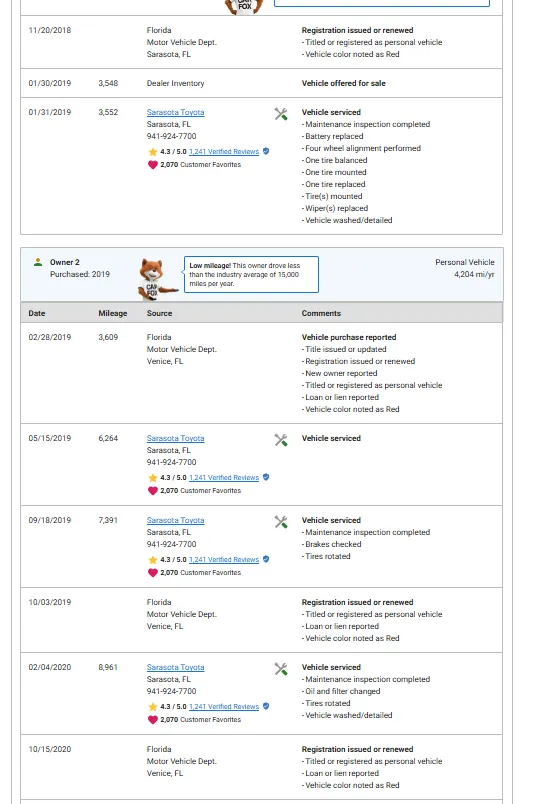Click the Owner 2 person icon

pos(38,262)
